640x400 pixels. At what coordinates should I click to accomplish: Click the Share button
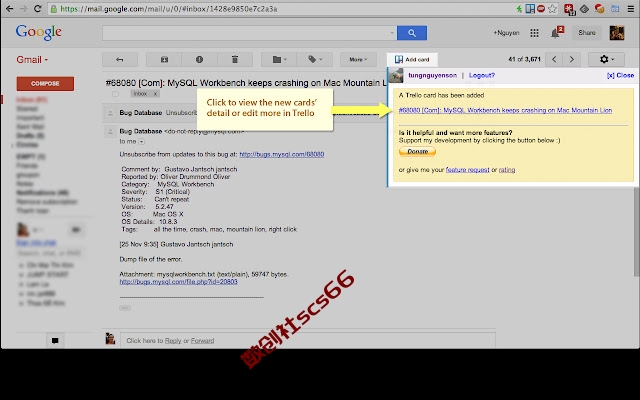587,33
